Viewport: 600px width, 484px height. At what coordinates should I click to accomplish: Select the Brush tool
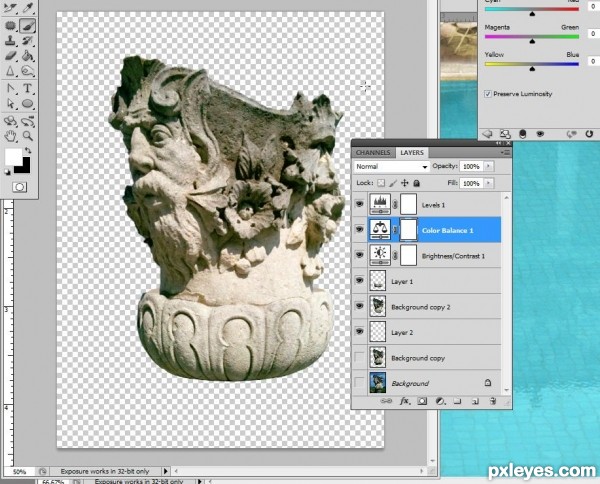click(x=28, y=25)
